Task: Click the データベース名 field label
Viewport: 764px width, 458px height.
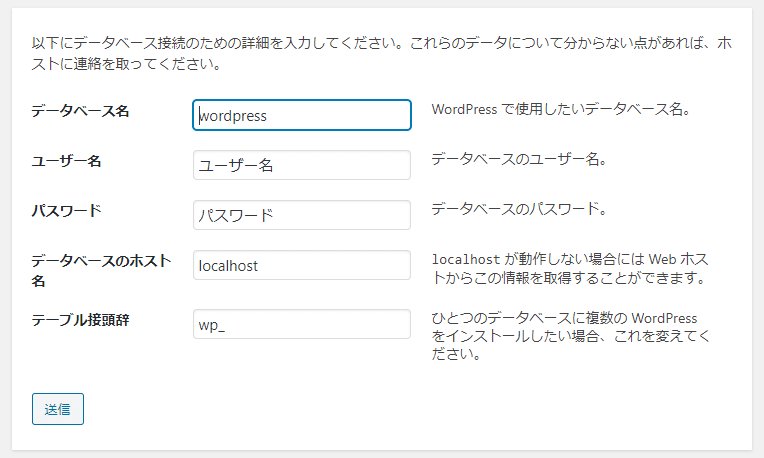Action: coord(80,111)
